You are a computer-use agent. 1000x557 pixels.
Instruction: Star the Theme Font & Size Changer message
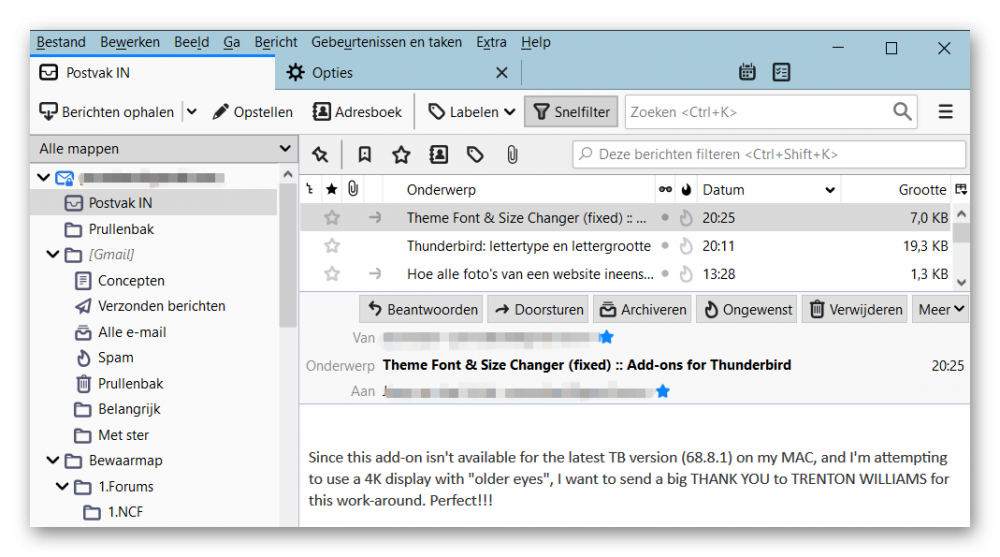click(x=332, y=218)
